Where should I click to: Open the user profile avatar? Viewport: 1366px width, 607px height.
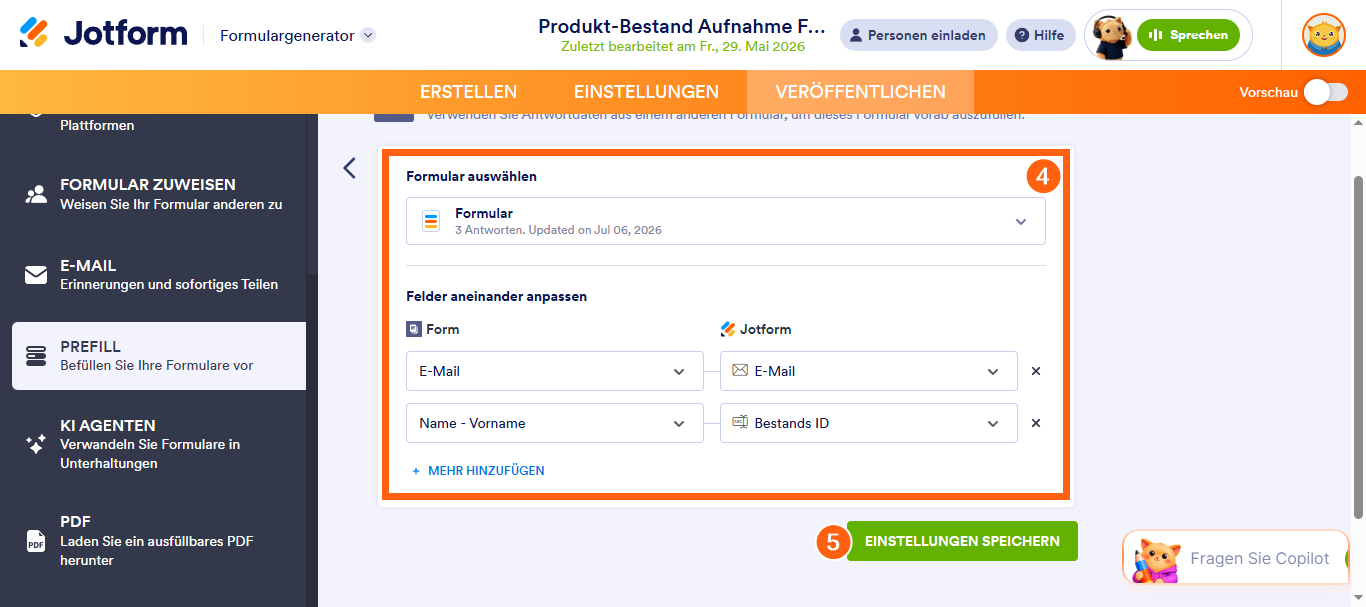click(x=1323, y=35)
